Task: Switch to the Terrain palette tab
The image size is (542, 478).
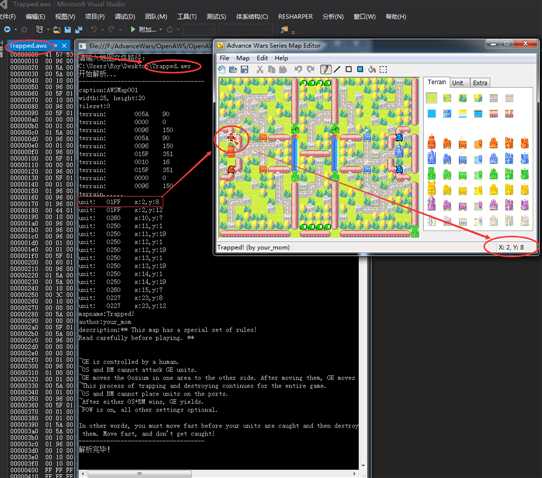Action: coord(437,82)
